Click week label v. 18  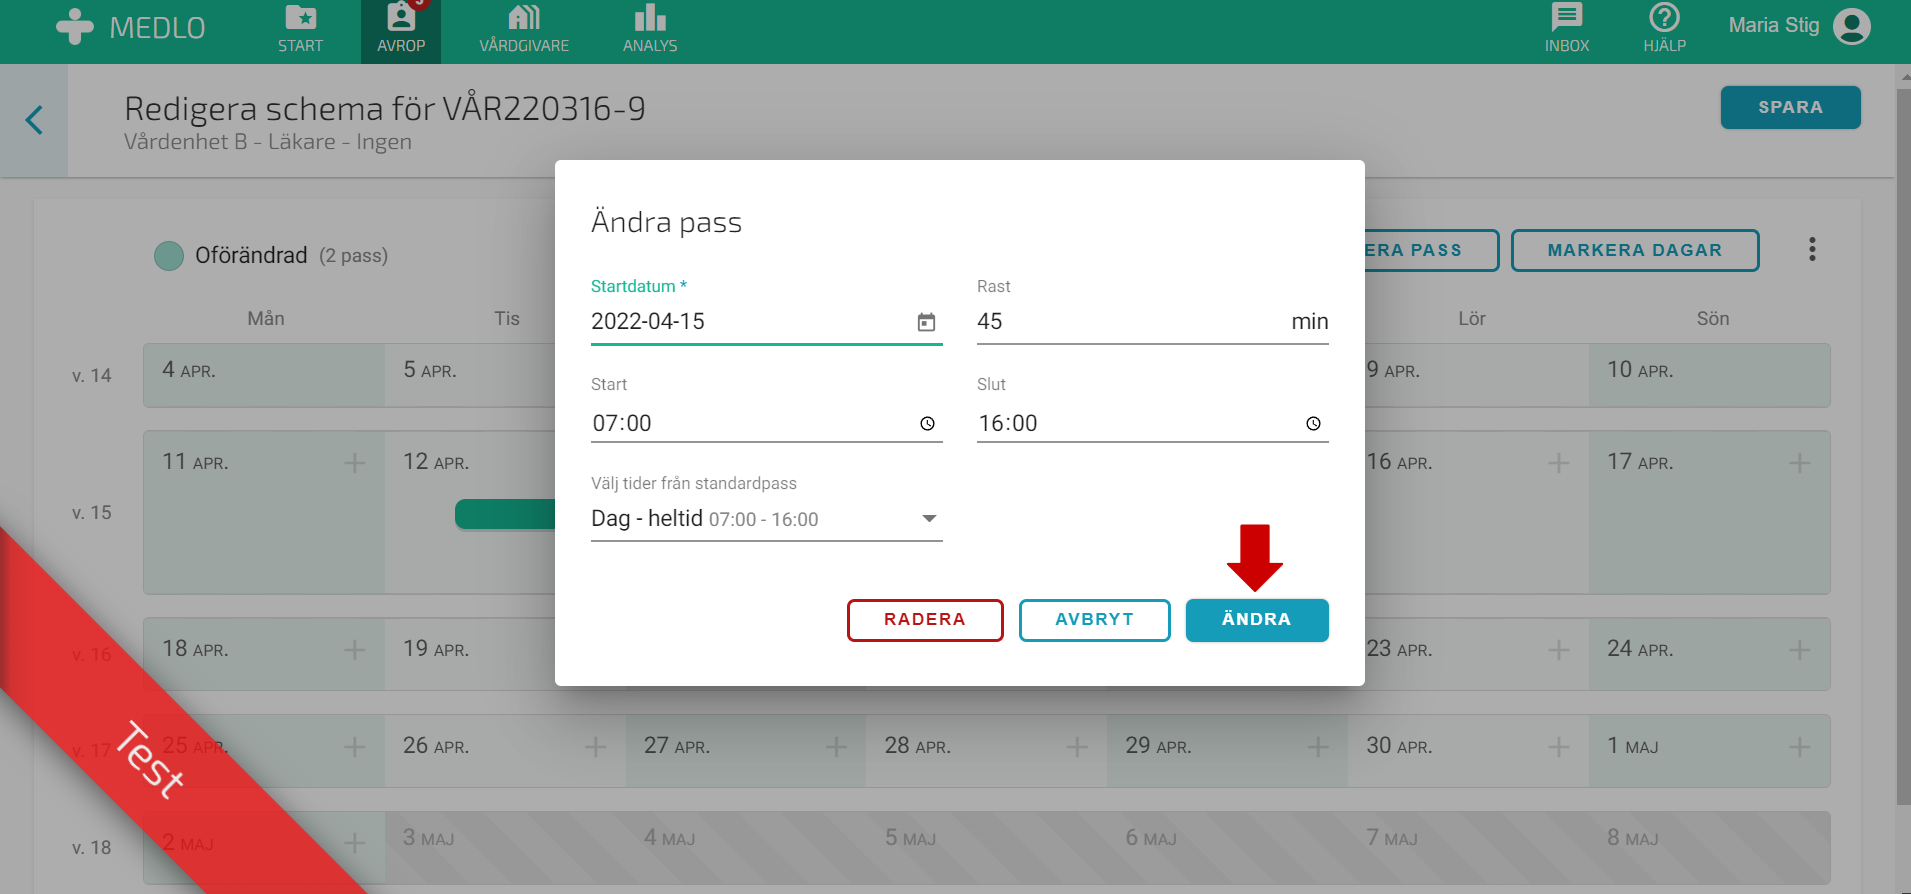pos(92,848)
